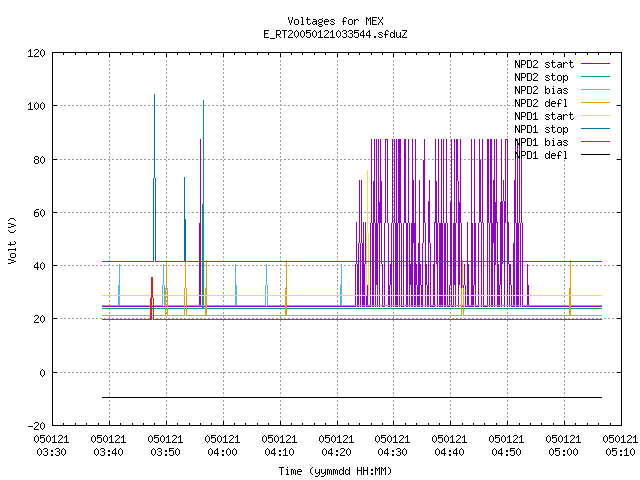Click the yellow NPD1 start spike near 04:25
640x480 pixels.
pos(367,233)
